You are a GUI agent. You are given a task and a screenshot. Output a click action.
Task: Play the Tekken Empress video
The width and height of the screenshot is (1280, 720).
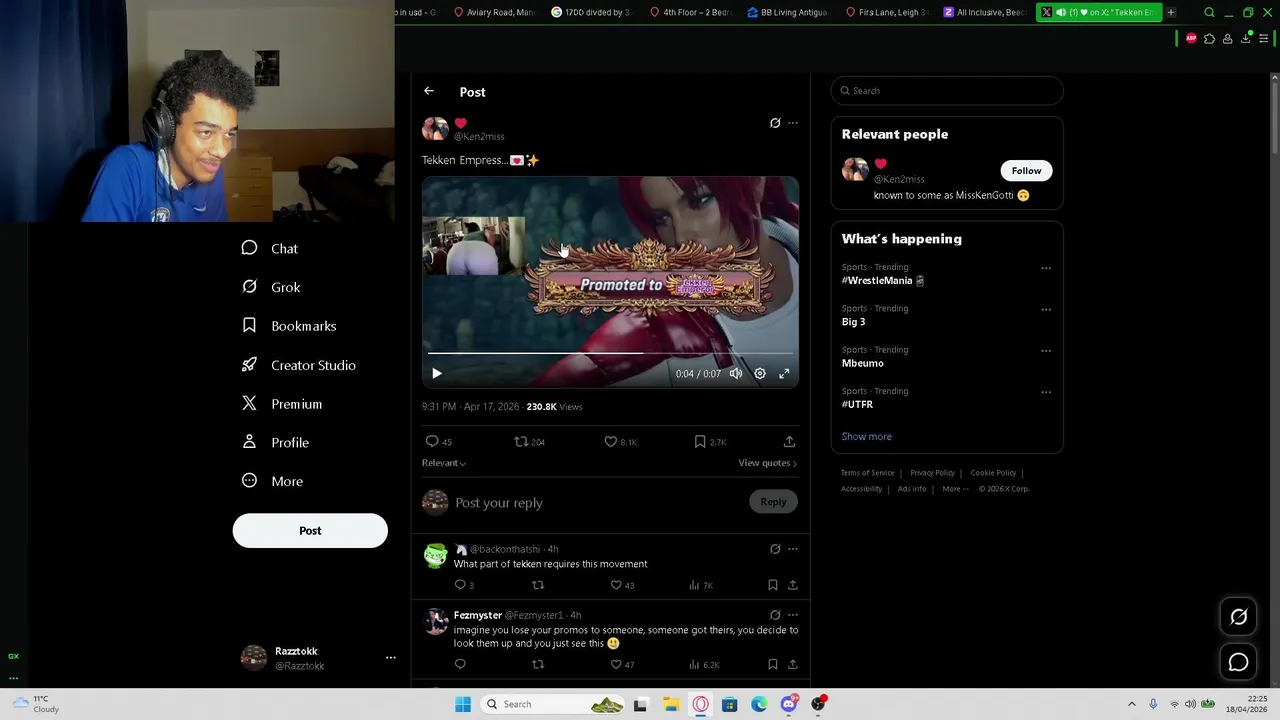tap(437, 373)
